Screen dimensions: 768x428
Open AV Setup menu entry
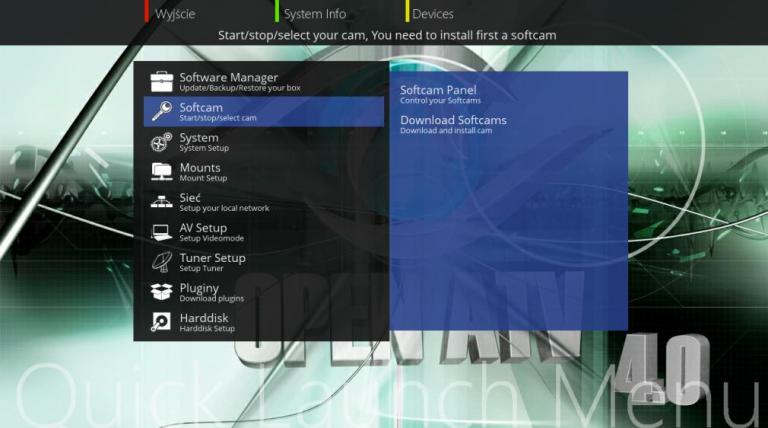tap(264, 232)
